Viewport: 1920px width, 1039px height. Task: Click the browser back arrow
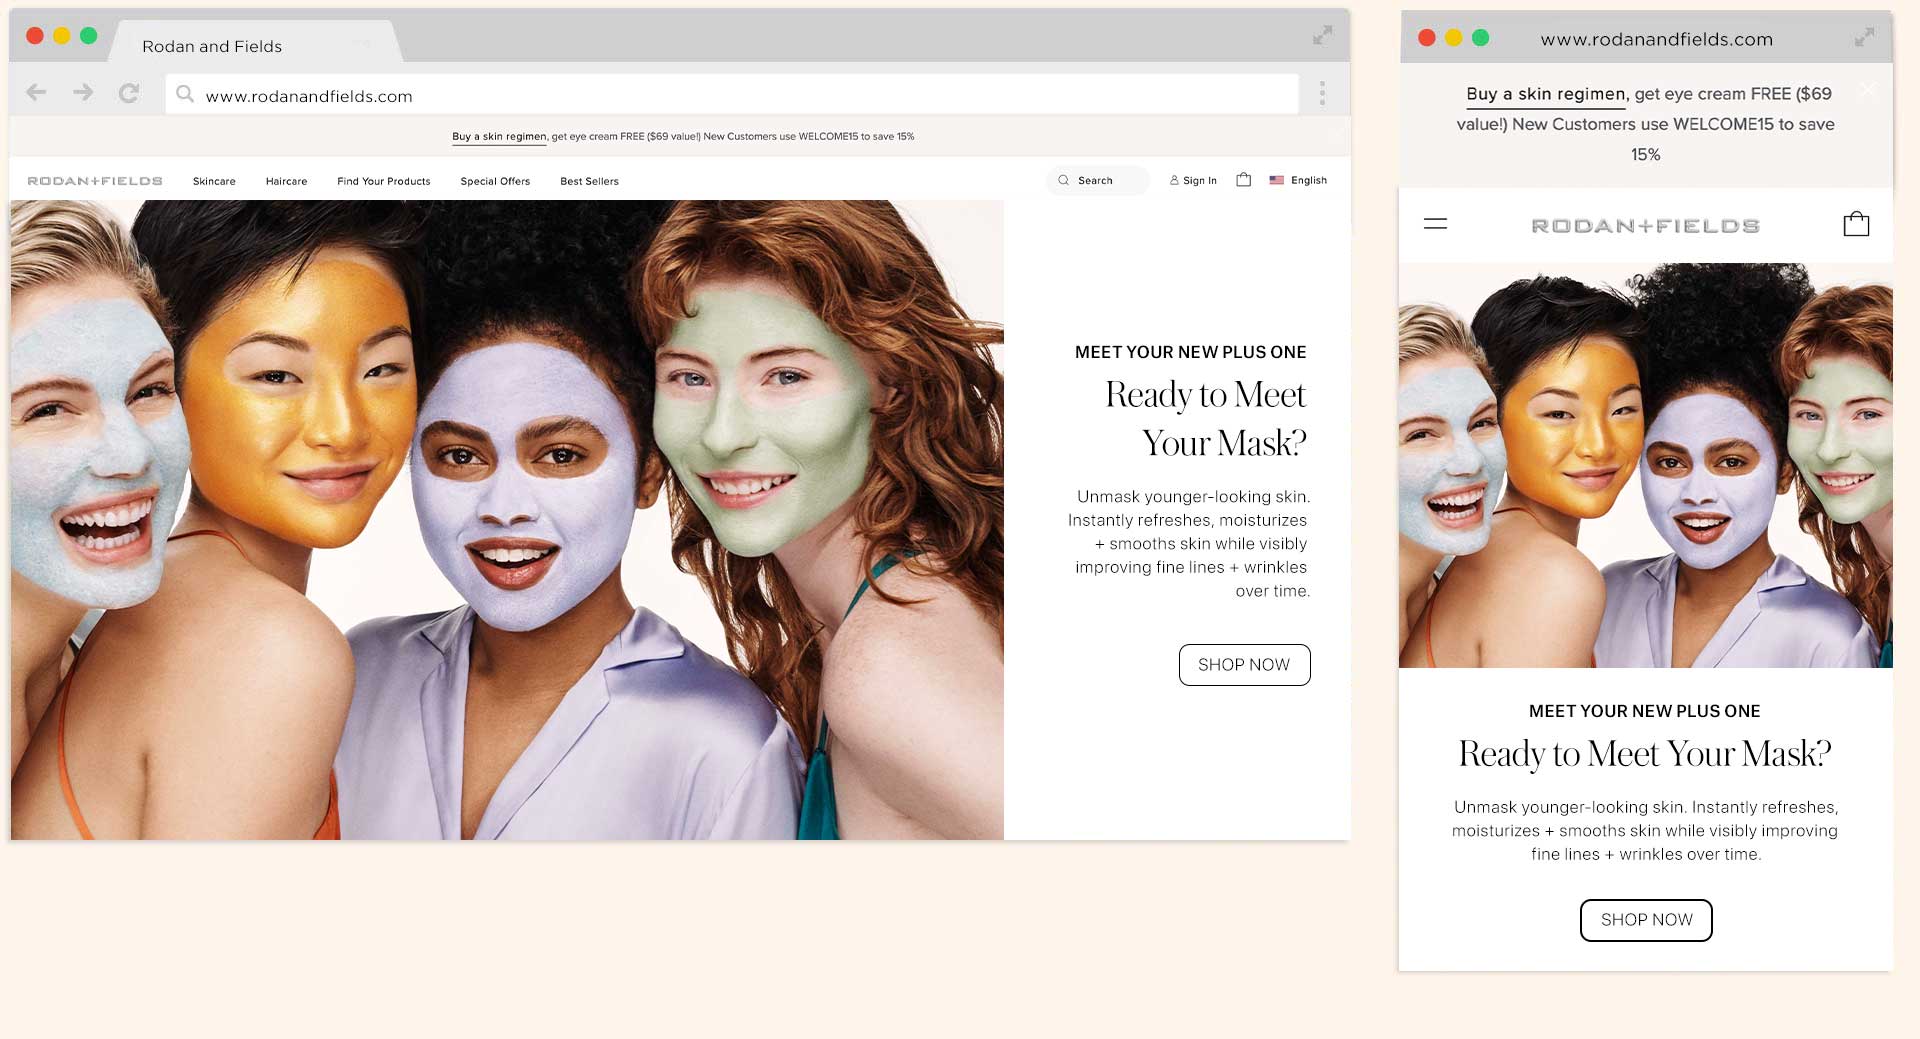click(37, 93)
